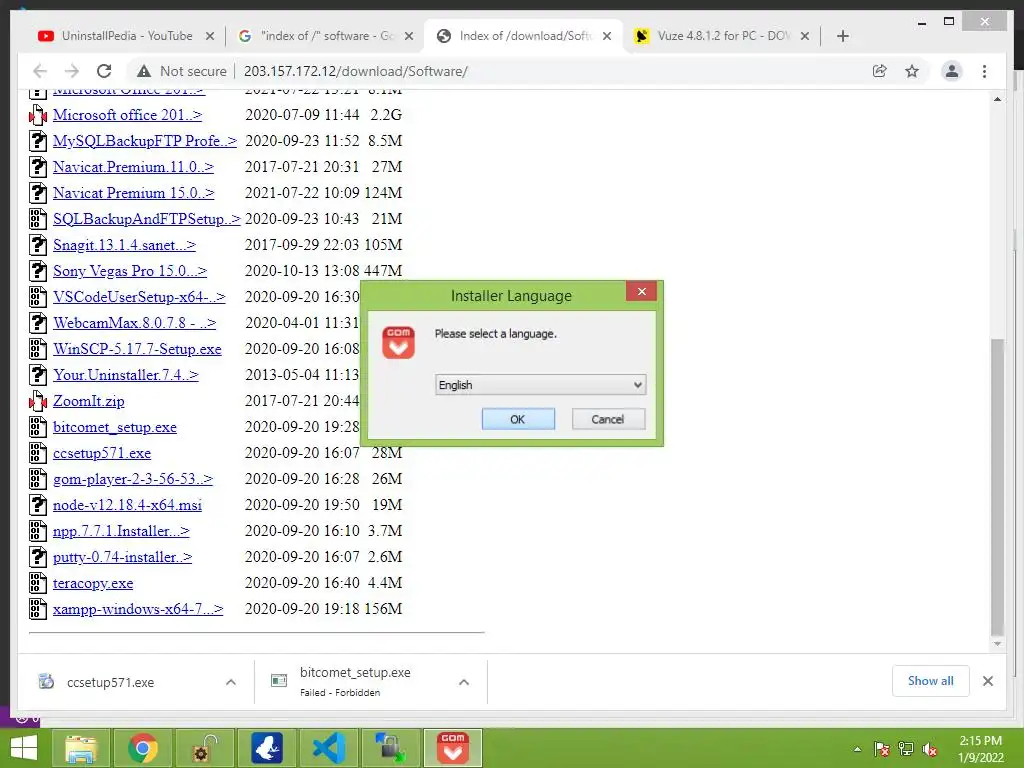
Task: Show hidden tray icons arrow
Action: point(857,750)
